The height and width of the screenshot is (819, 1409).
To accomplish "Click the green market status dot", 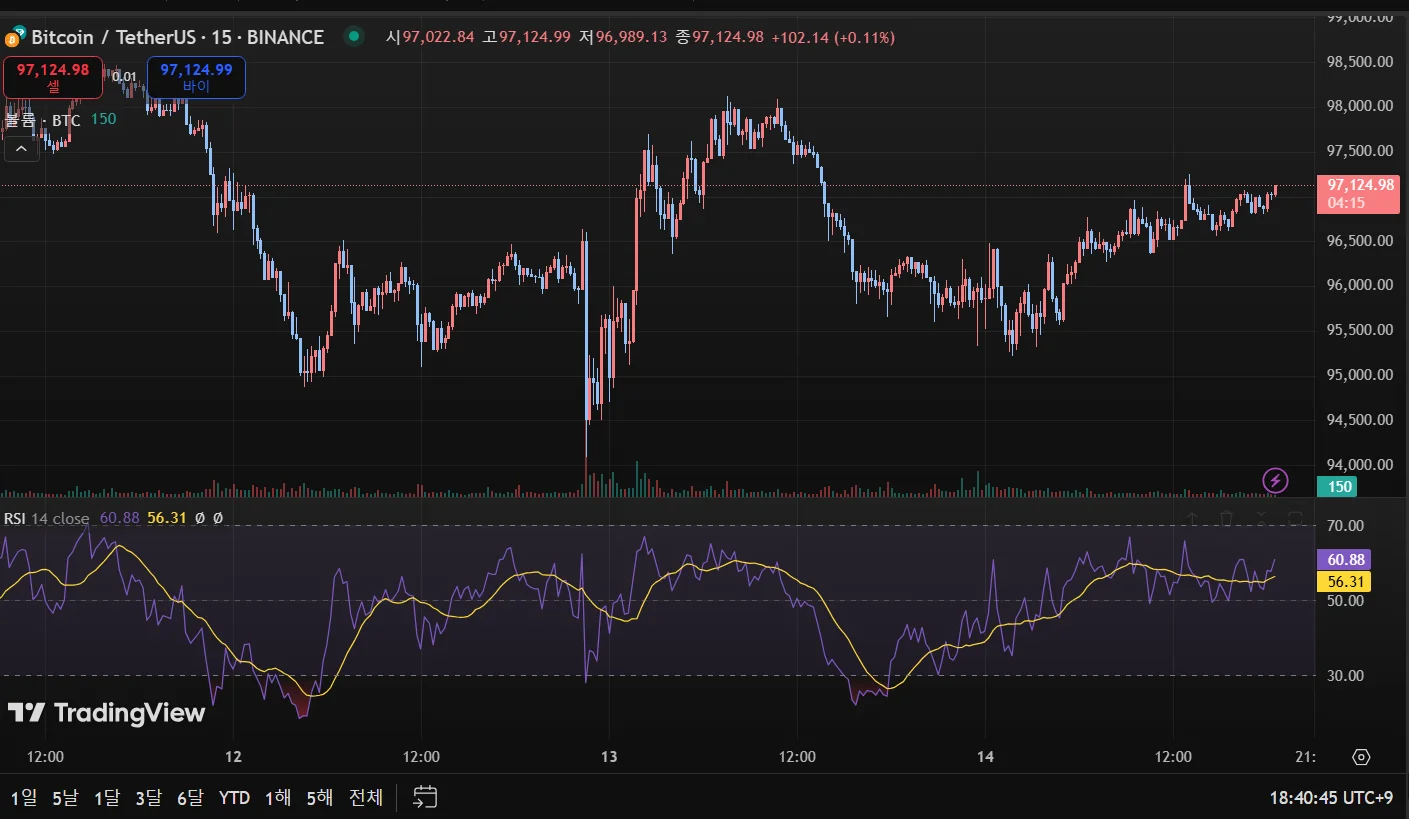I will pos(353,37).
